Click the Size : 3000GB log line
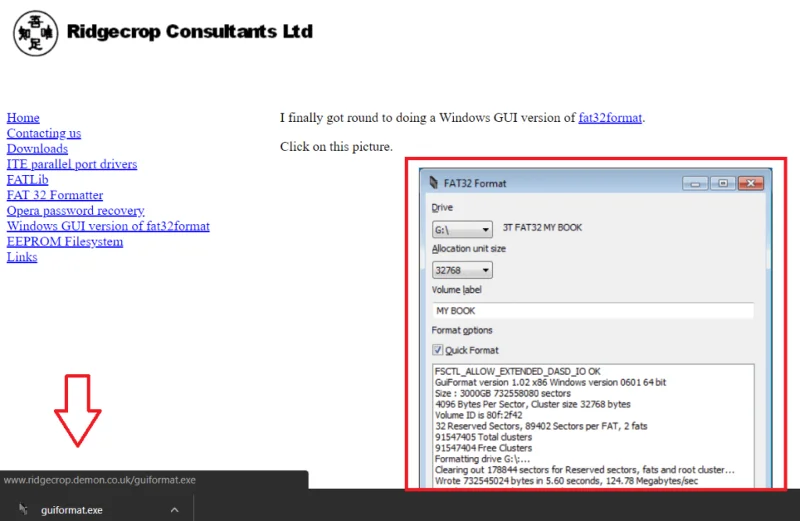 pyautogui.click(x=503, y=393)
